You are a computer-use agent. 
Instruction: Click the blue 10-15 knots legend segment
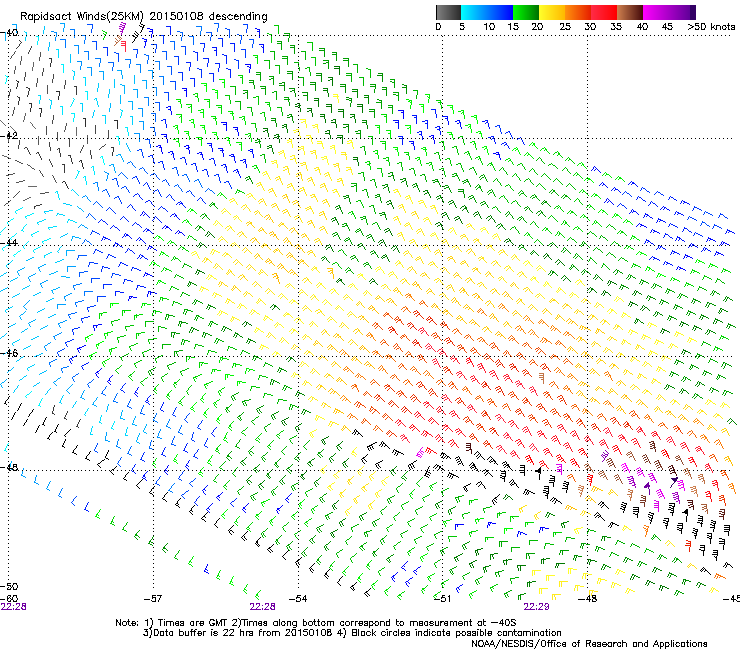[x=500, y=12]
